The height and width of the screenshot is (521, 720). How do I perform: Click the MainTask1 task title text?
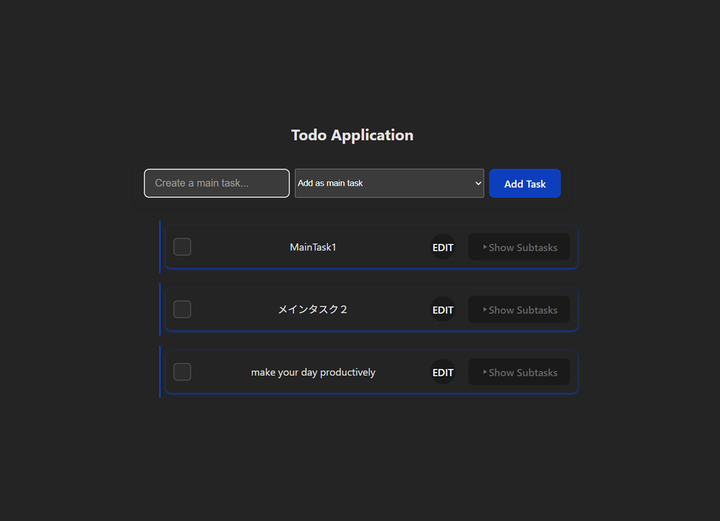(313, 247)
